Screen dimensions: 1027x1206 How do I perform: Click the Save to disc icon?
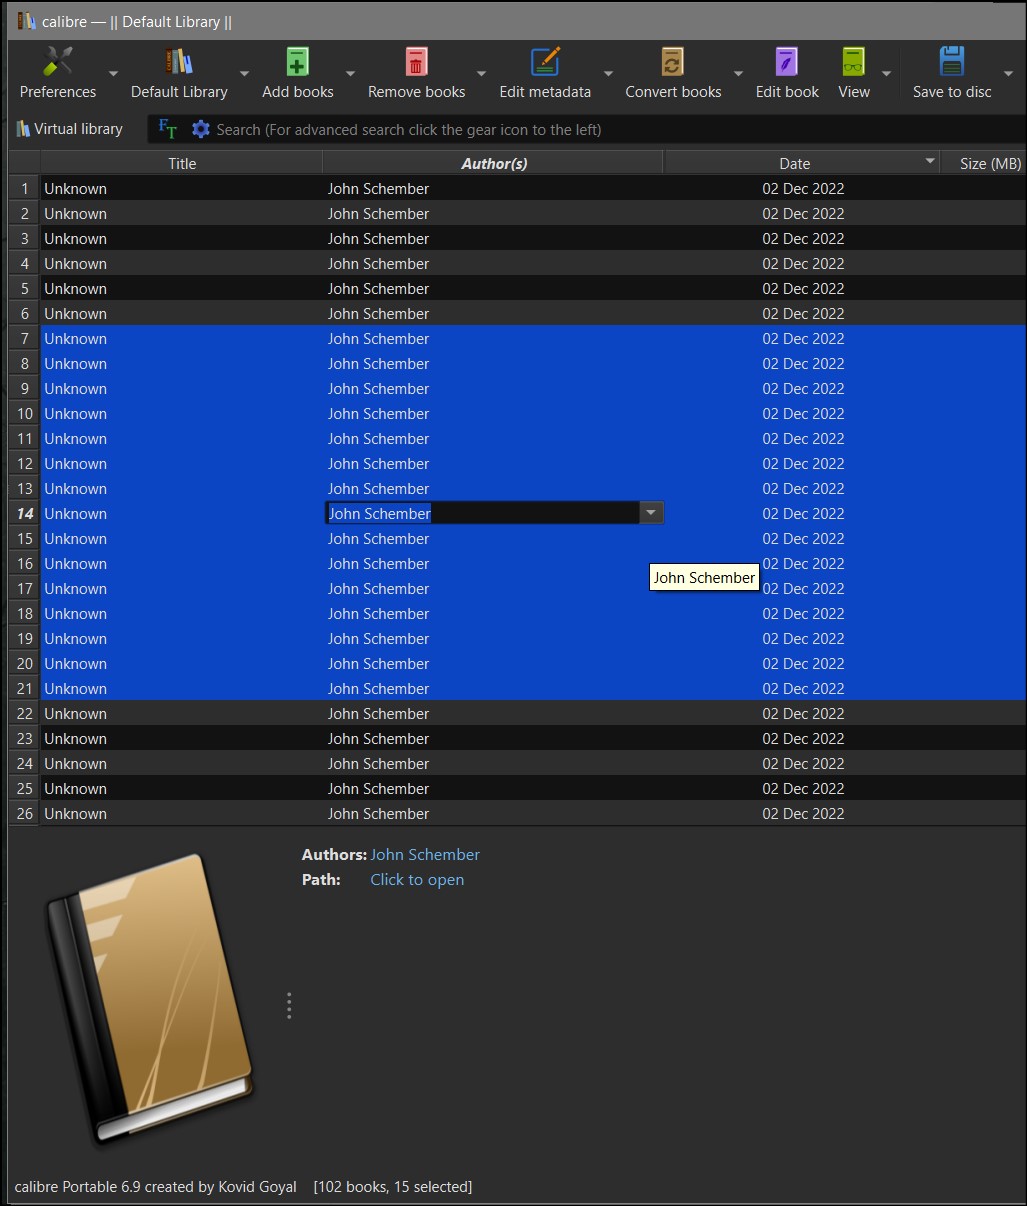point(952,62)
